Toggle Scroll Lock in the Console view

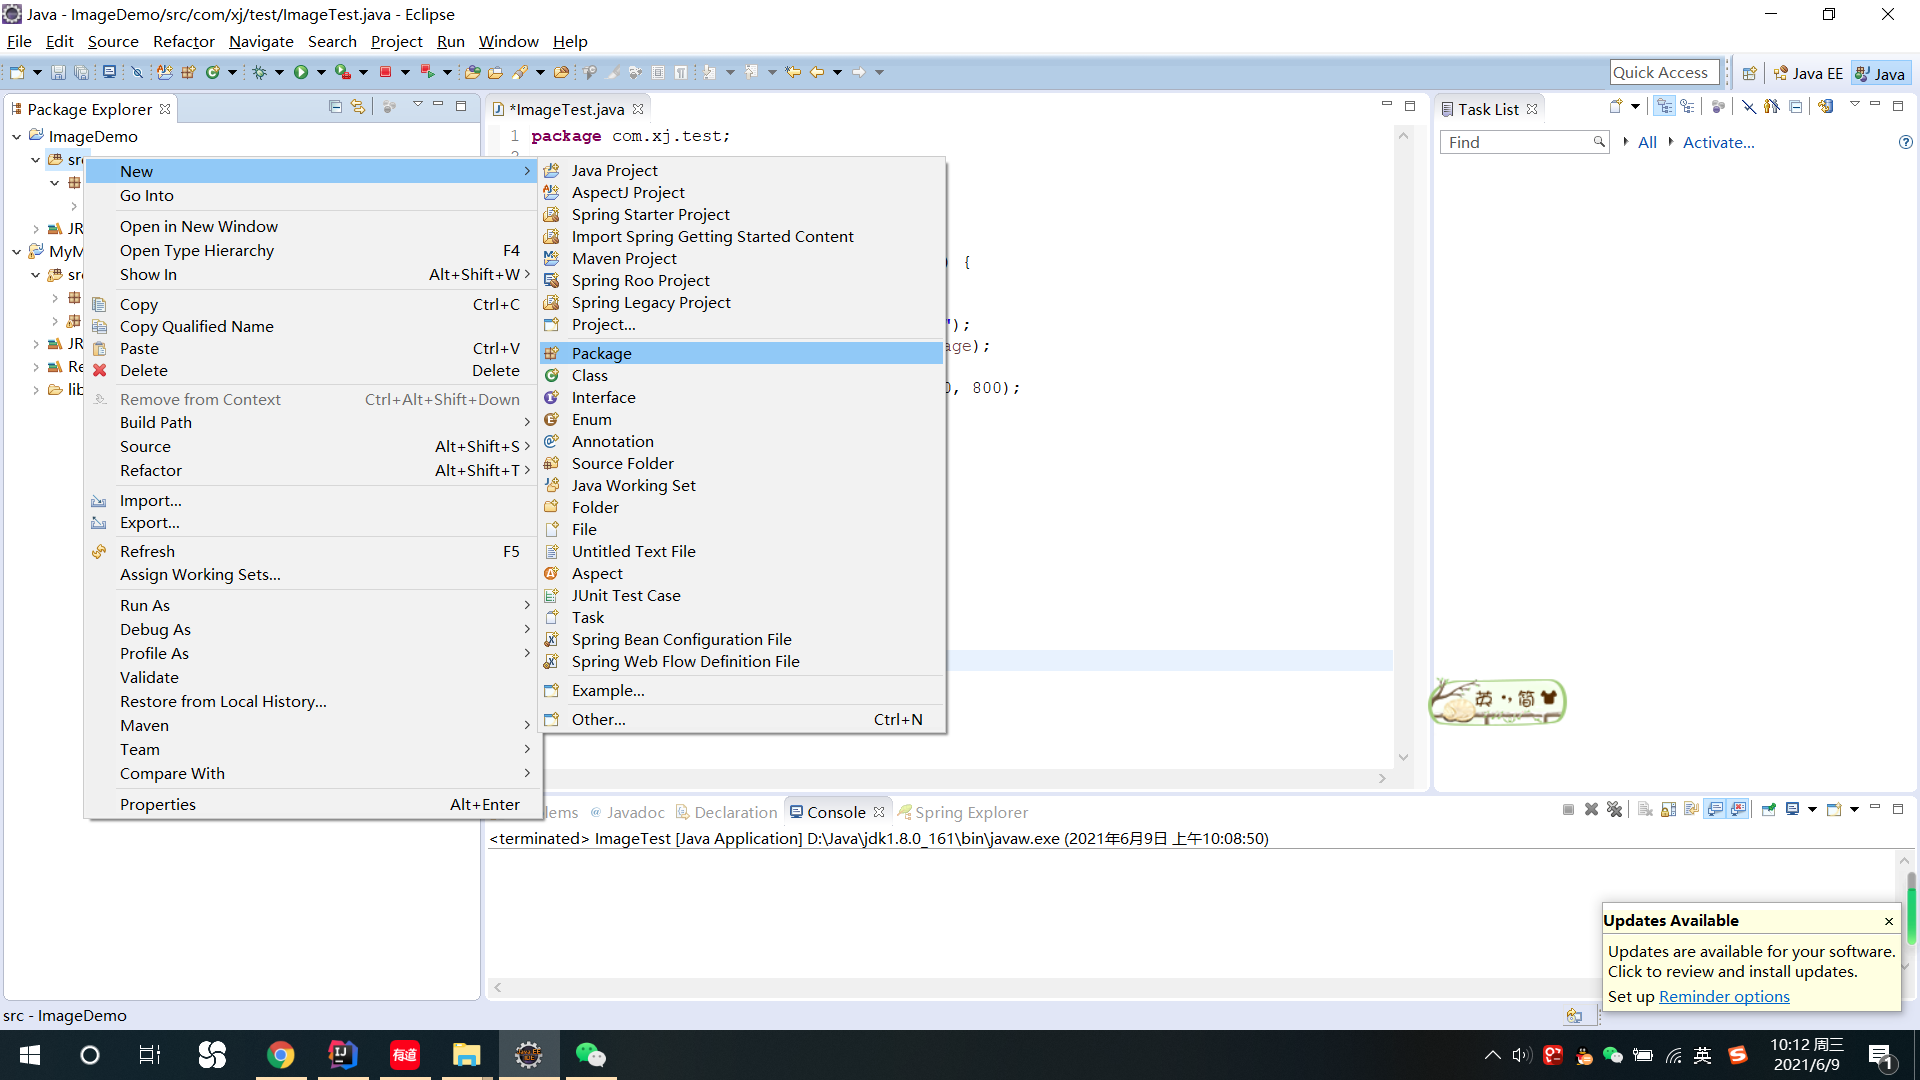(x=1668, y=809)
